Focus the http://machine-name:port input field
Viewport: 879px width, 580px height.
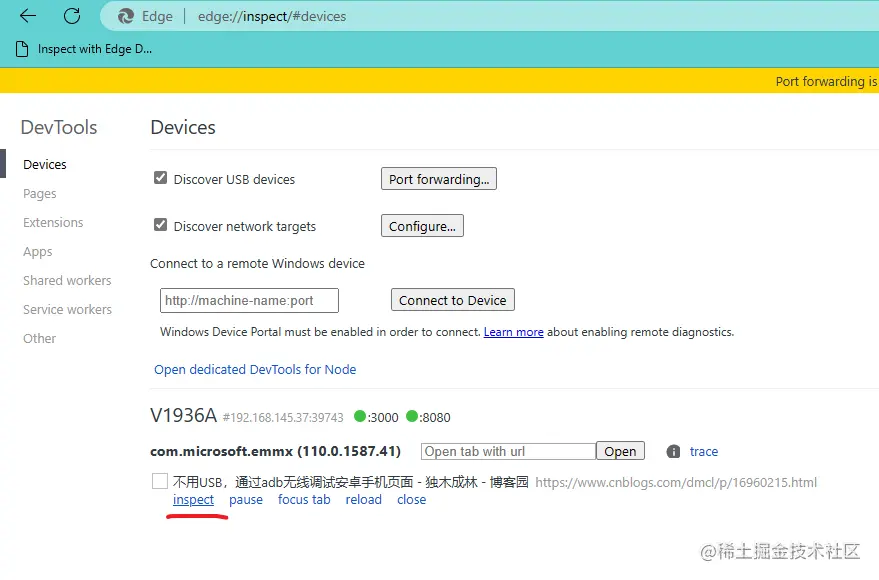tap(249, 300)
